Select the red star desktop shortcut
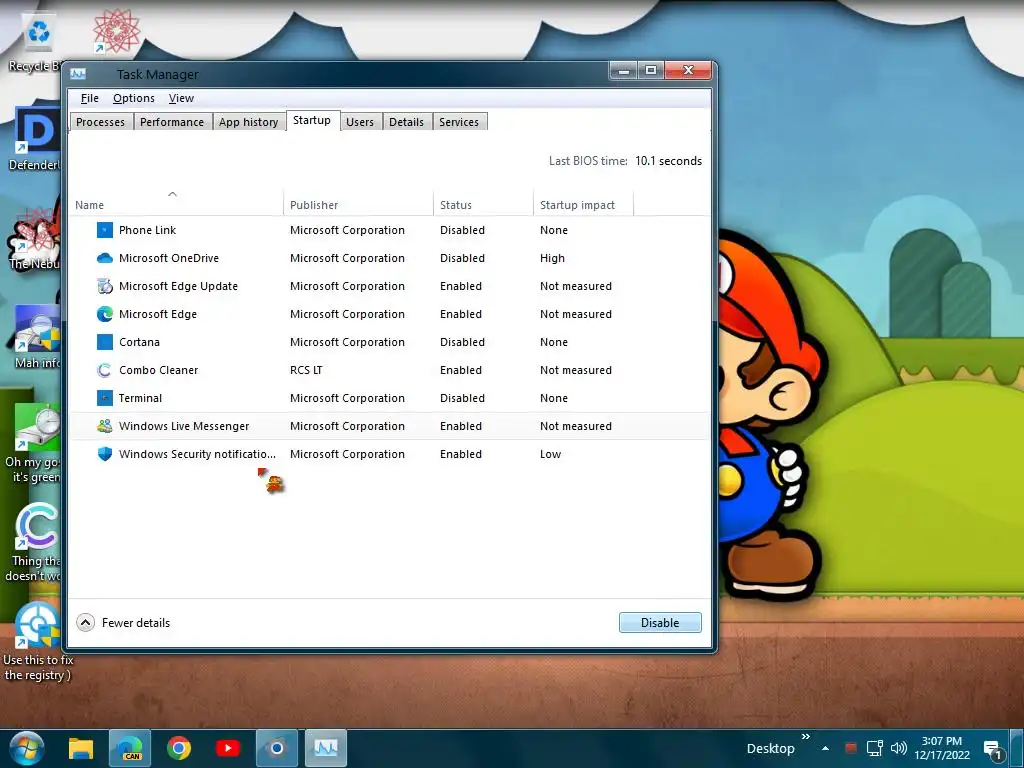 click(x=116, y=31)
